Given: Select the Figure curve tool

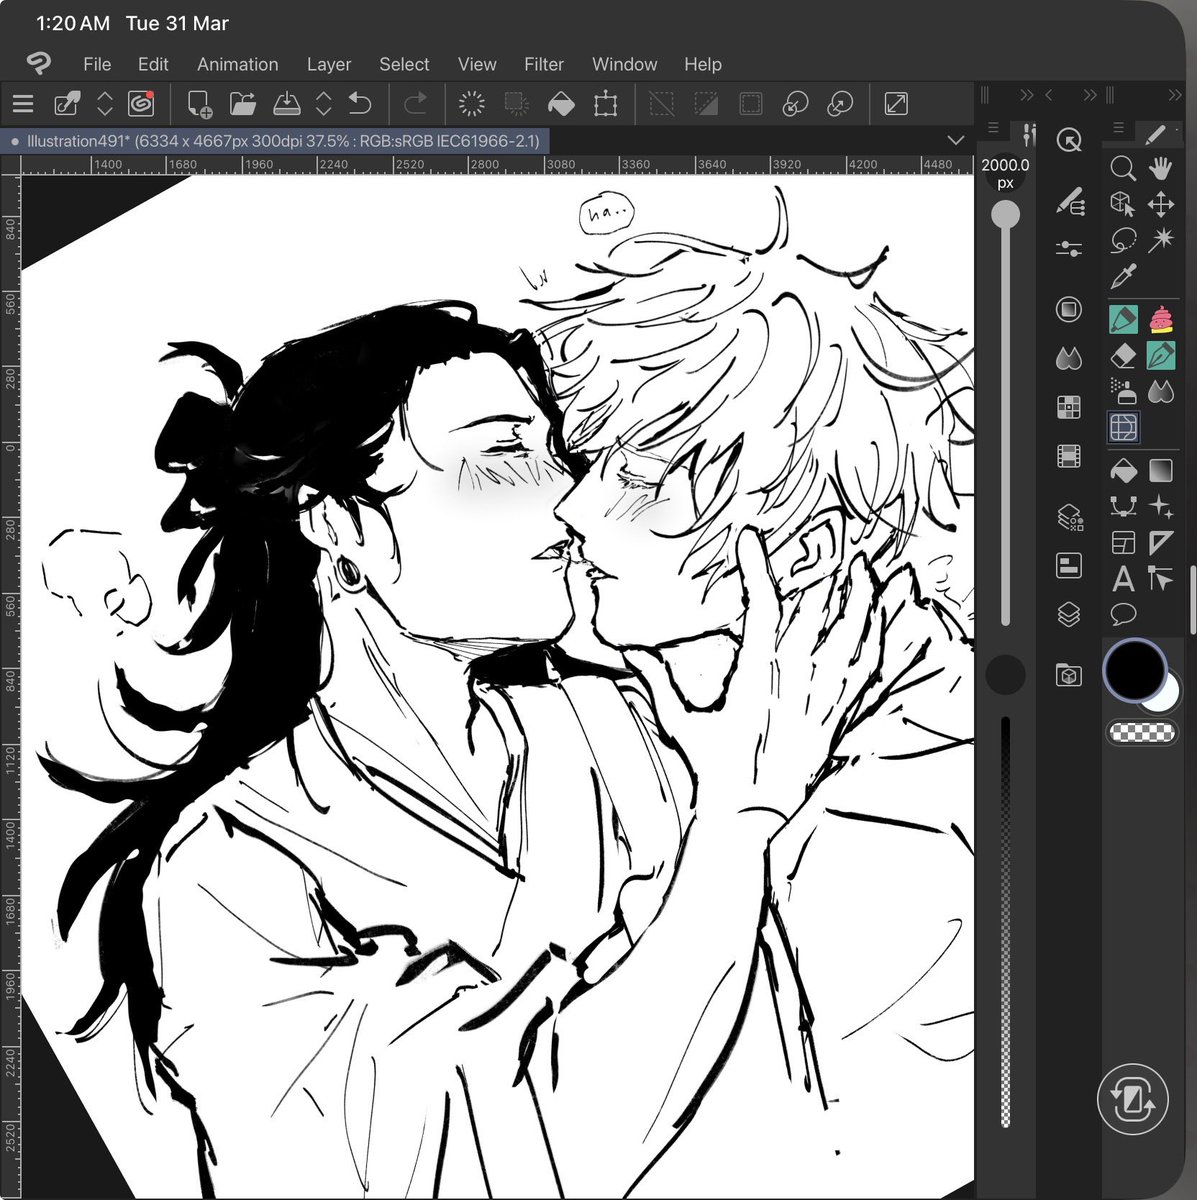Looking at the screenshot, I should (x=1123, y=506).
